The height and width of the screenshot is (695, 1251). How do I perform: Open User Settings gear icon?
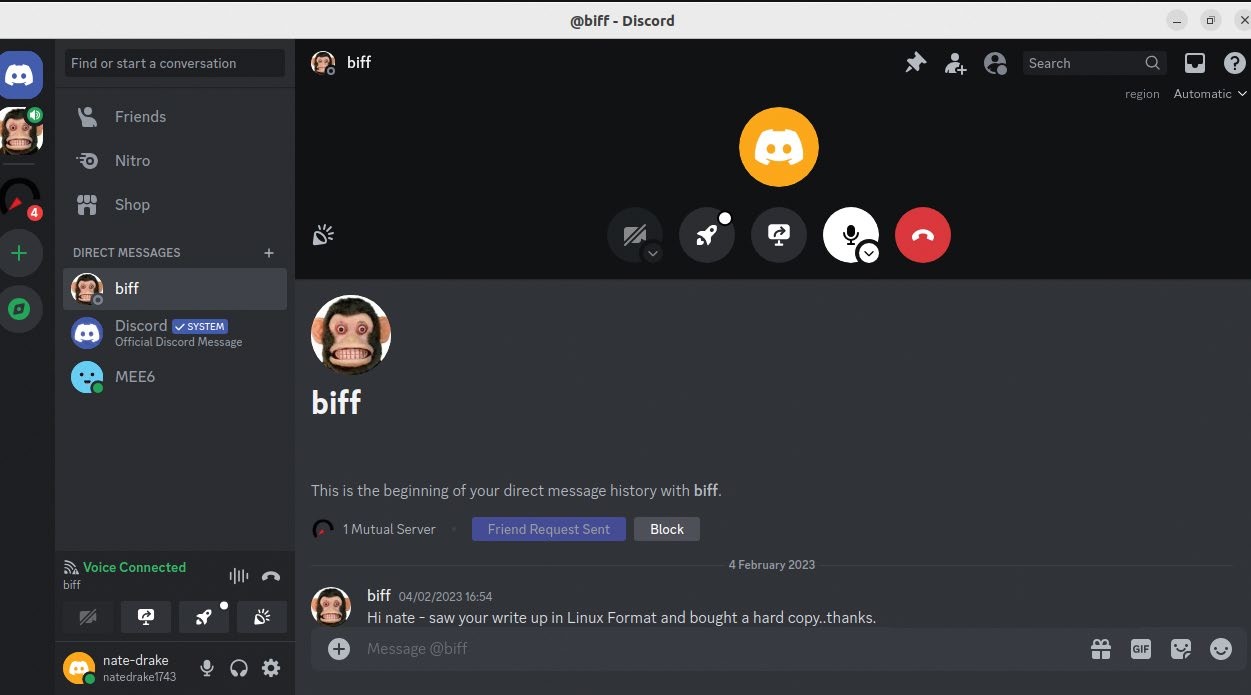click(271, 668)
